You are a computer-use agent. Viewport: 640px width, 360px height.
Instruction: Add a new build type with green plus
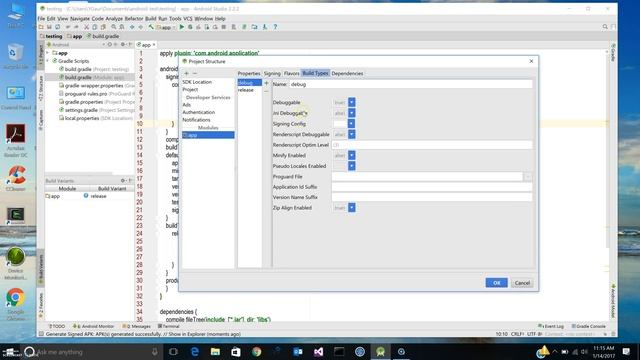tap(267, 83)
